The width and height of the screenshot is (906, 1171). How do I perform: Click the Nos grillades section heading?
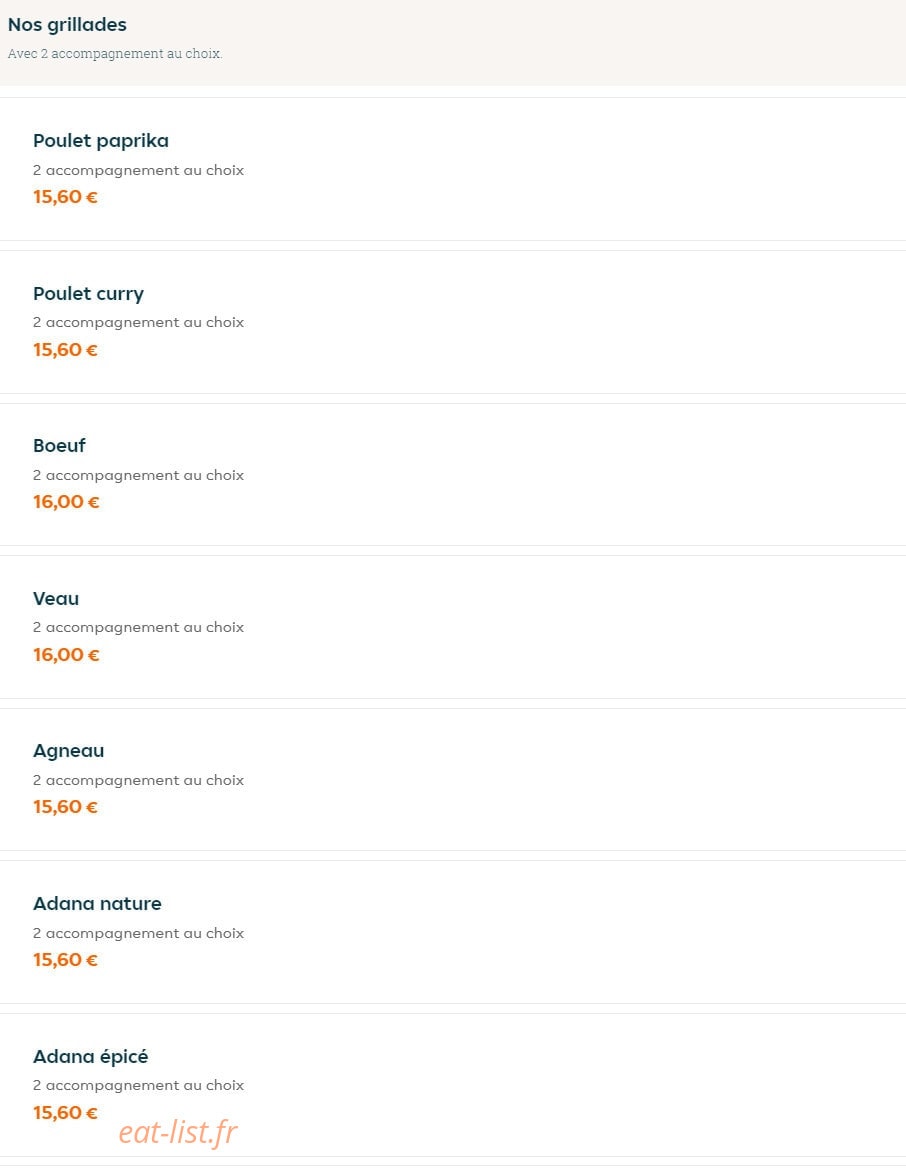pos(67,25)
